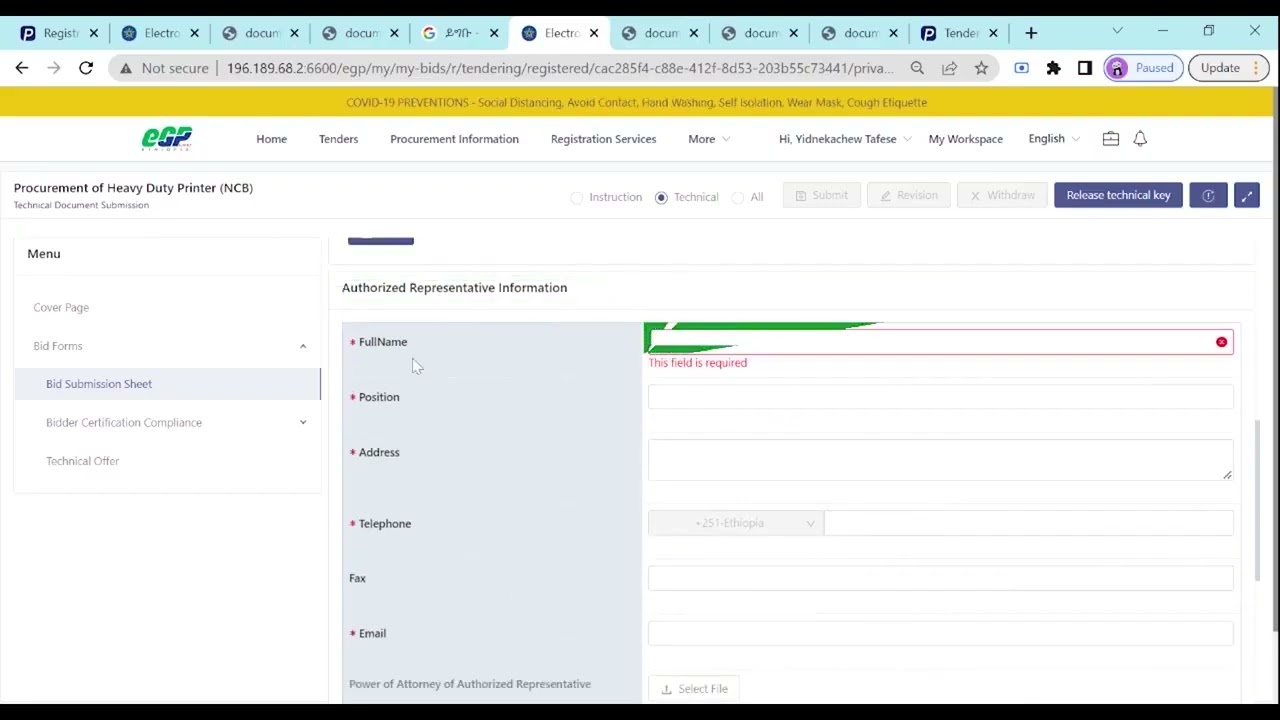Clear the FullName field error icon
Image resolution: width=1280 pixels, height=720 pixels.
click(x=1221, y=342)
